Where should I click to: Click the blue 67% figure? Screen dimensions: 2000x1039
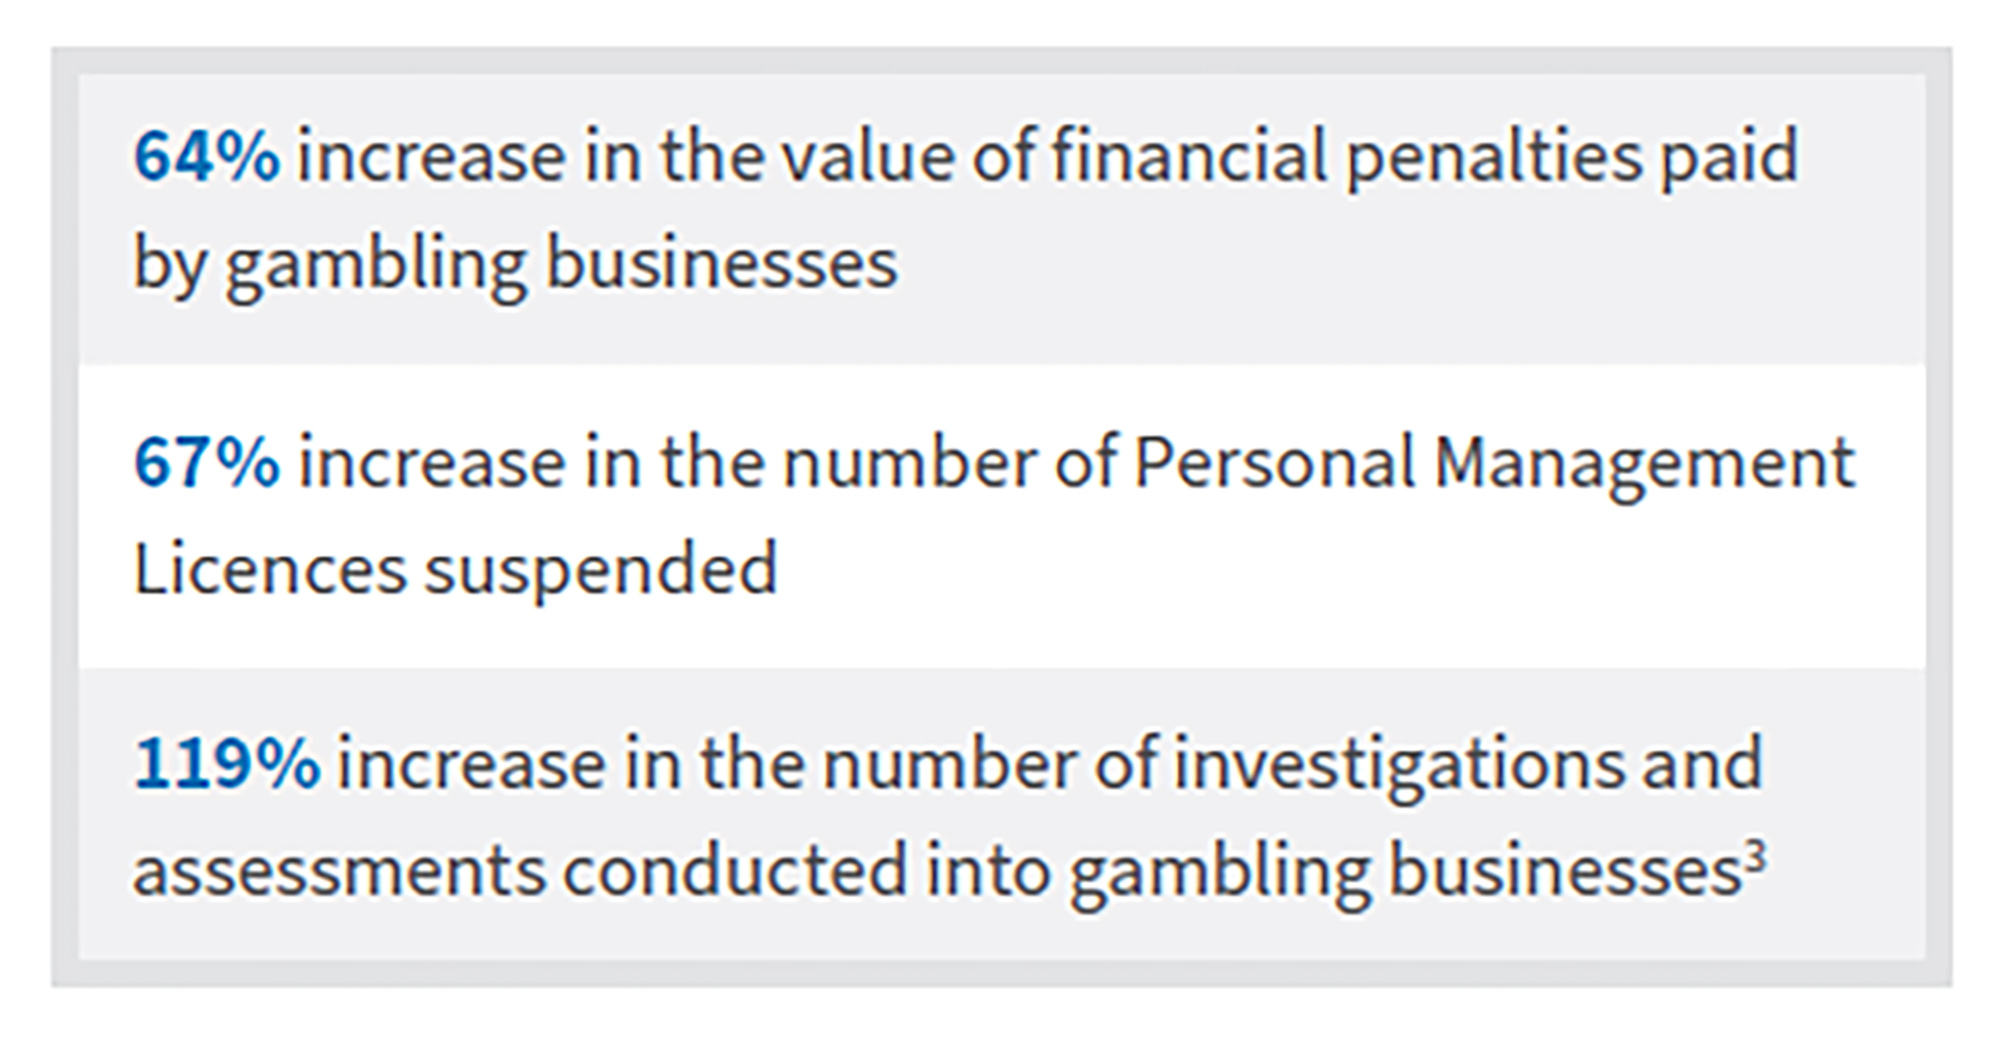point(206,463)
